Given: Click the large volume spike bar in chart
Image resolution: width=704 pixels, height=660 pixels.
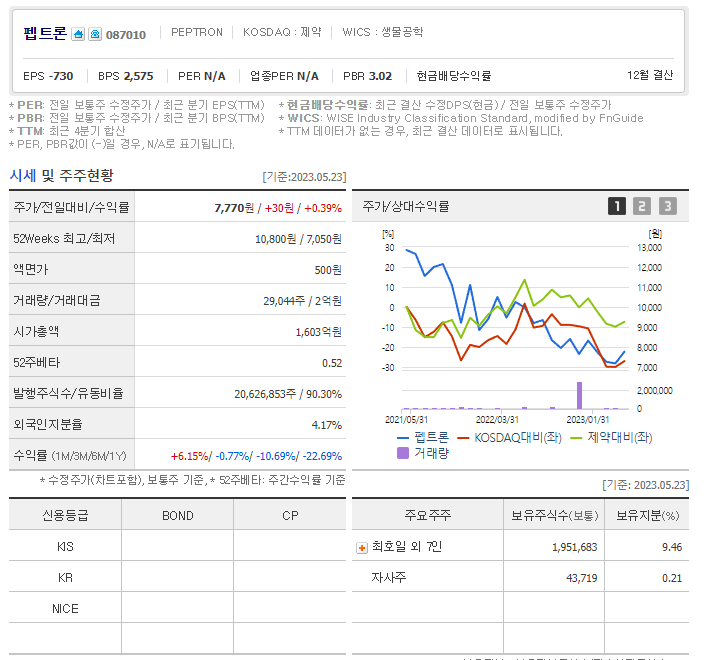Looking at the screenshot, I should click(x=580, y=396).
